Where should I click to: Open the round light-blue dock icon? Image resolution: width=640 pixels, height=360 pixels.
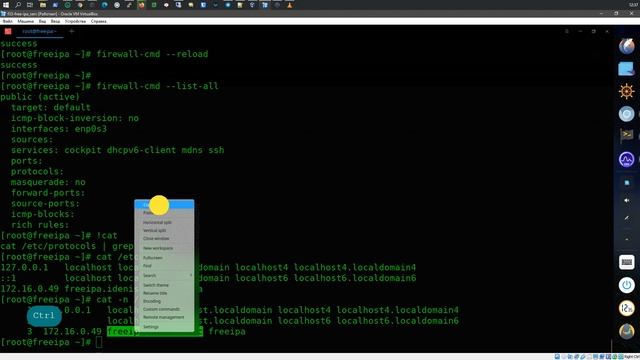coord(627,114)
